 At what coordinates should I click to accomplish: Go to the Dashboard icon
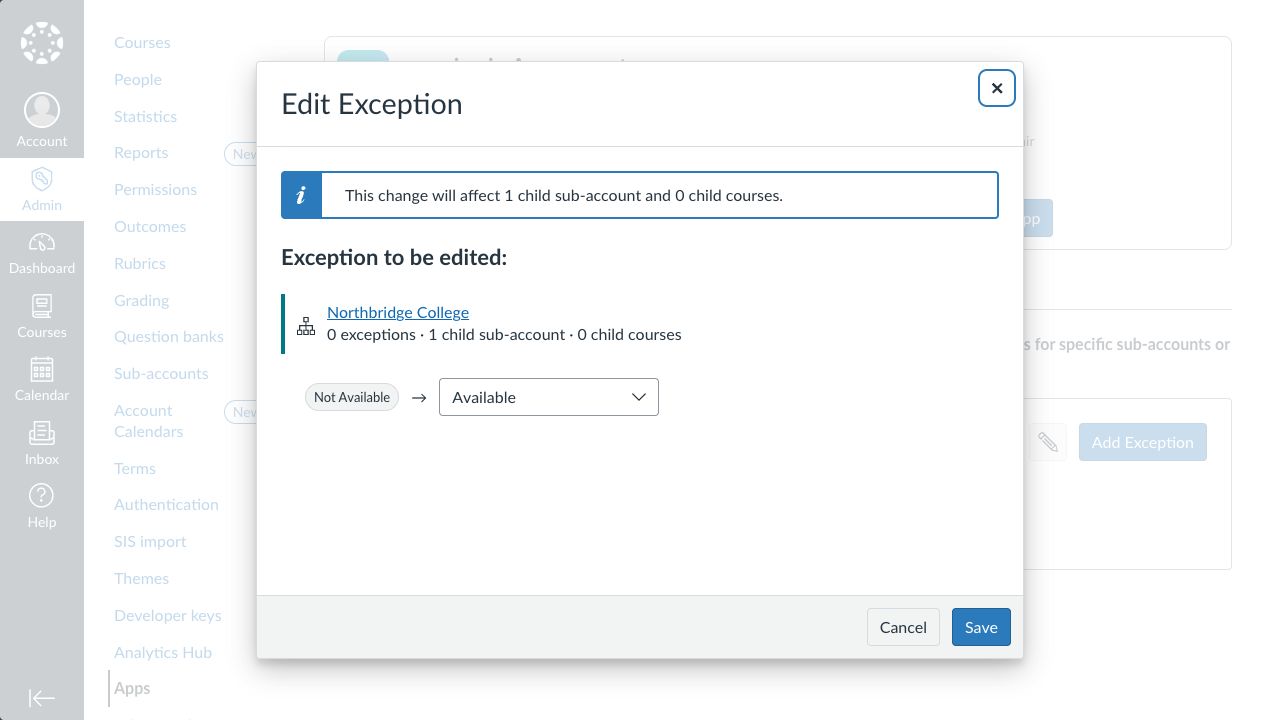click(x=42, y=242)
